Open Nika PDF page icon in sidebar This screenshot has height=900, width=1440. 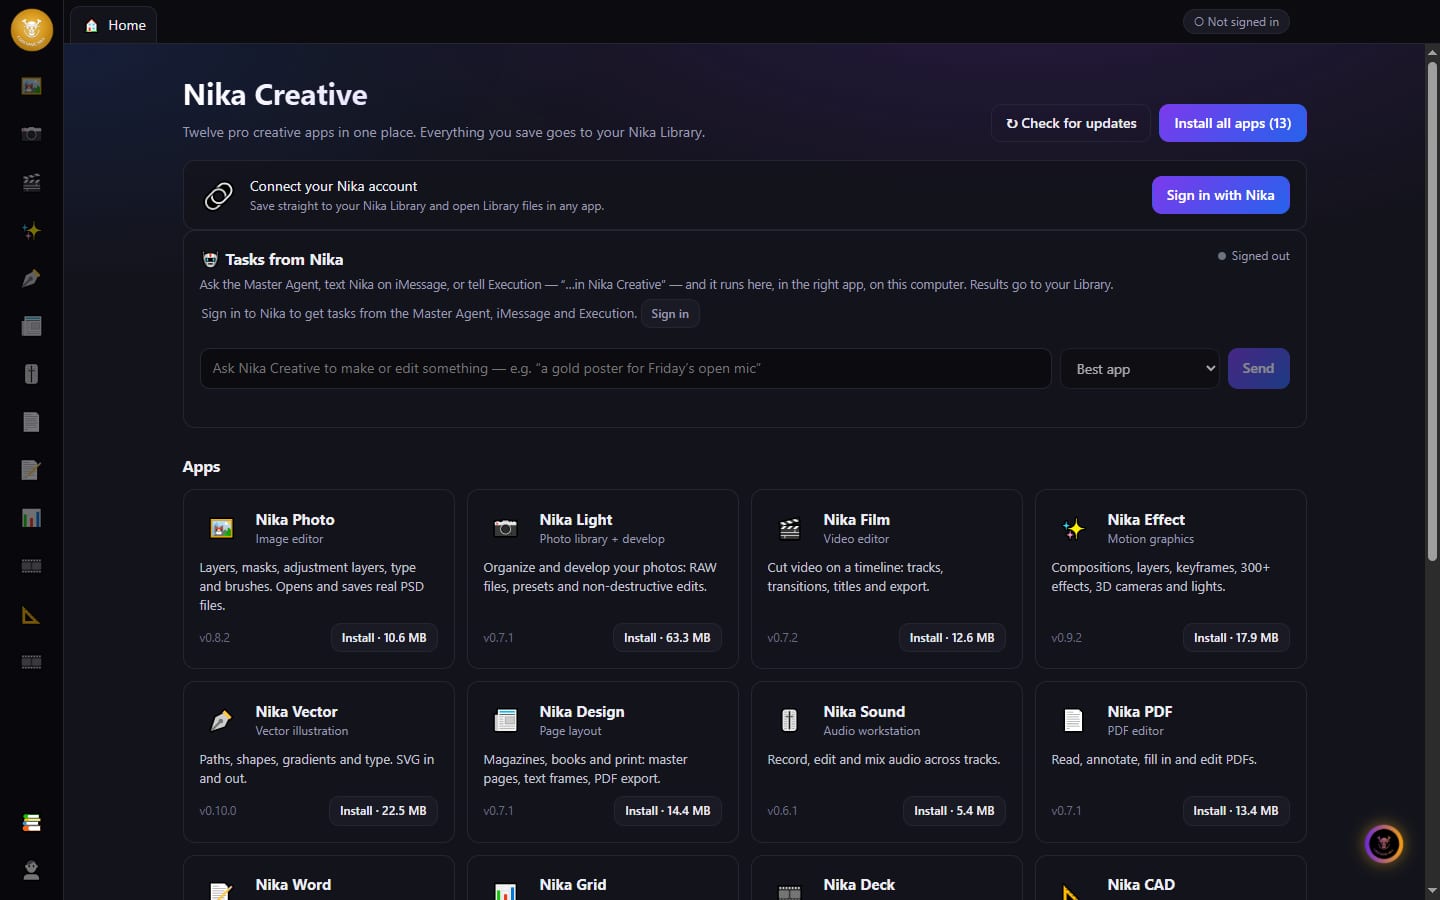tap(31, 422)
